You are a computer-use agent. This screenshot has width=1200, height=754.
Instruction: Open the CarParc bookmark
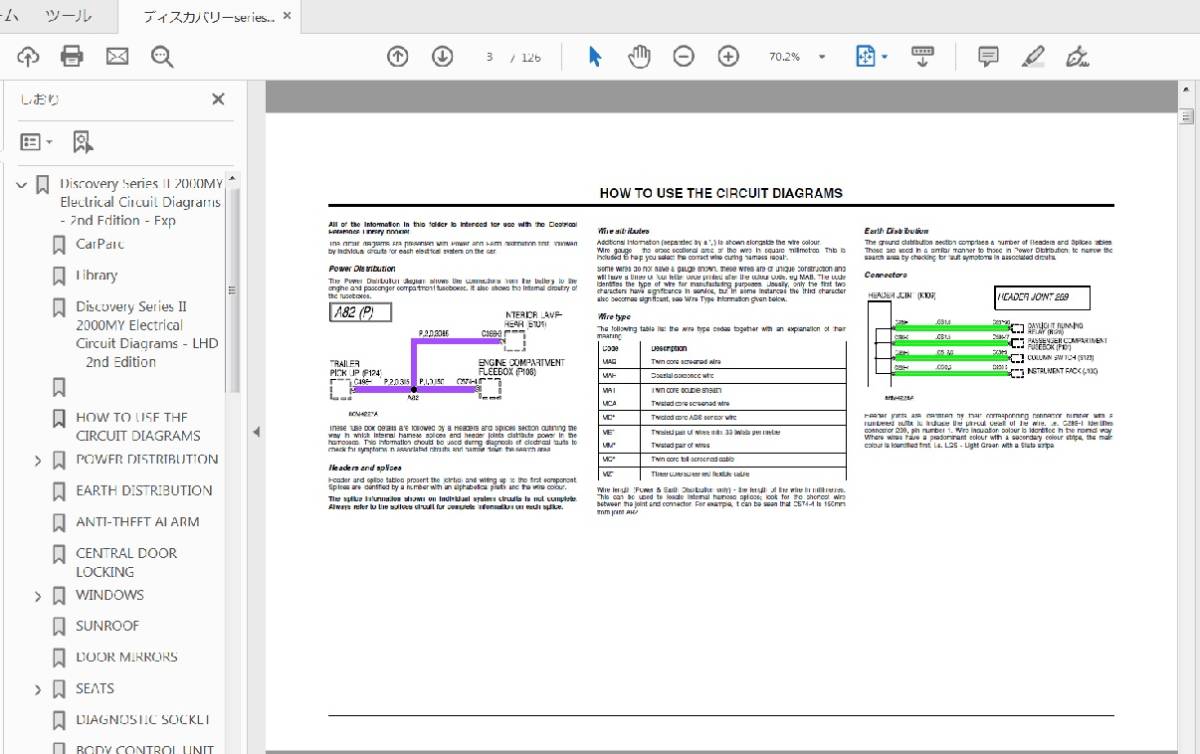point(100,244)
